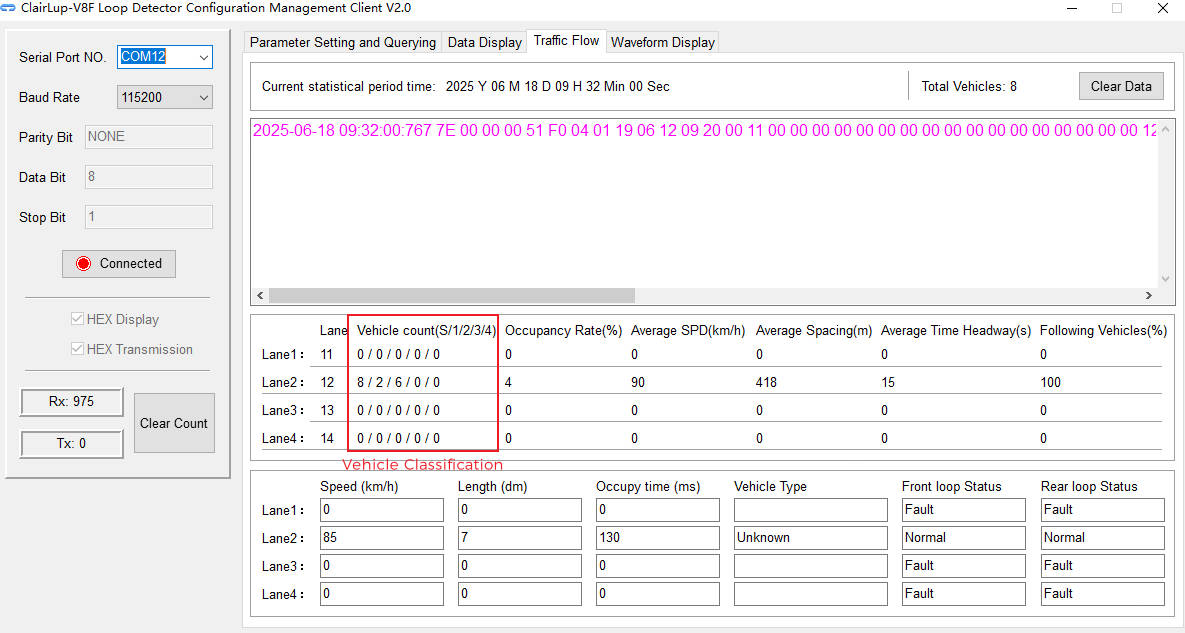Click the Lane3 Length (dm) field
The height and width of the screenshot is (633, 1185).
coord(520,566)
